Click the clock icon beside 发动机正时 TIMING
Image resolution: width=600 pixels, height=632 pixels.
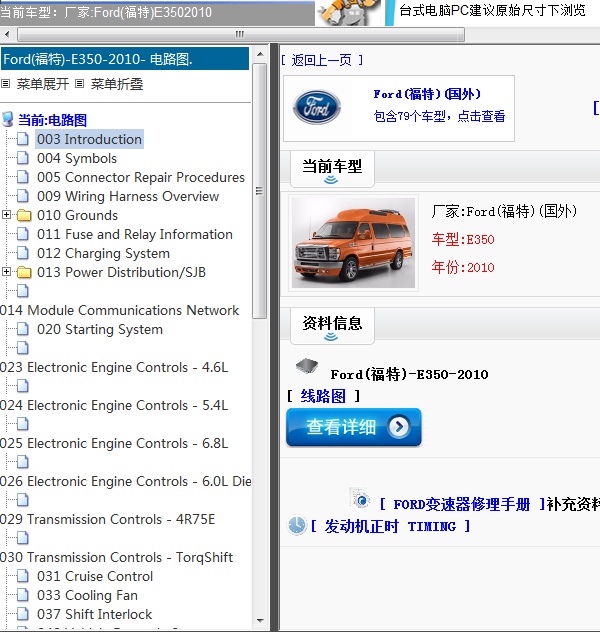tap(297, 525)
